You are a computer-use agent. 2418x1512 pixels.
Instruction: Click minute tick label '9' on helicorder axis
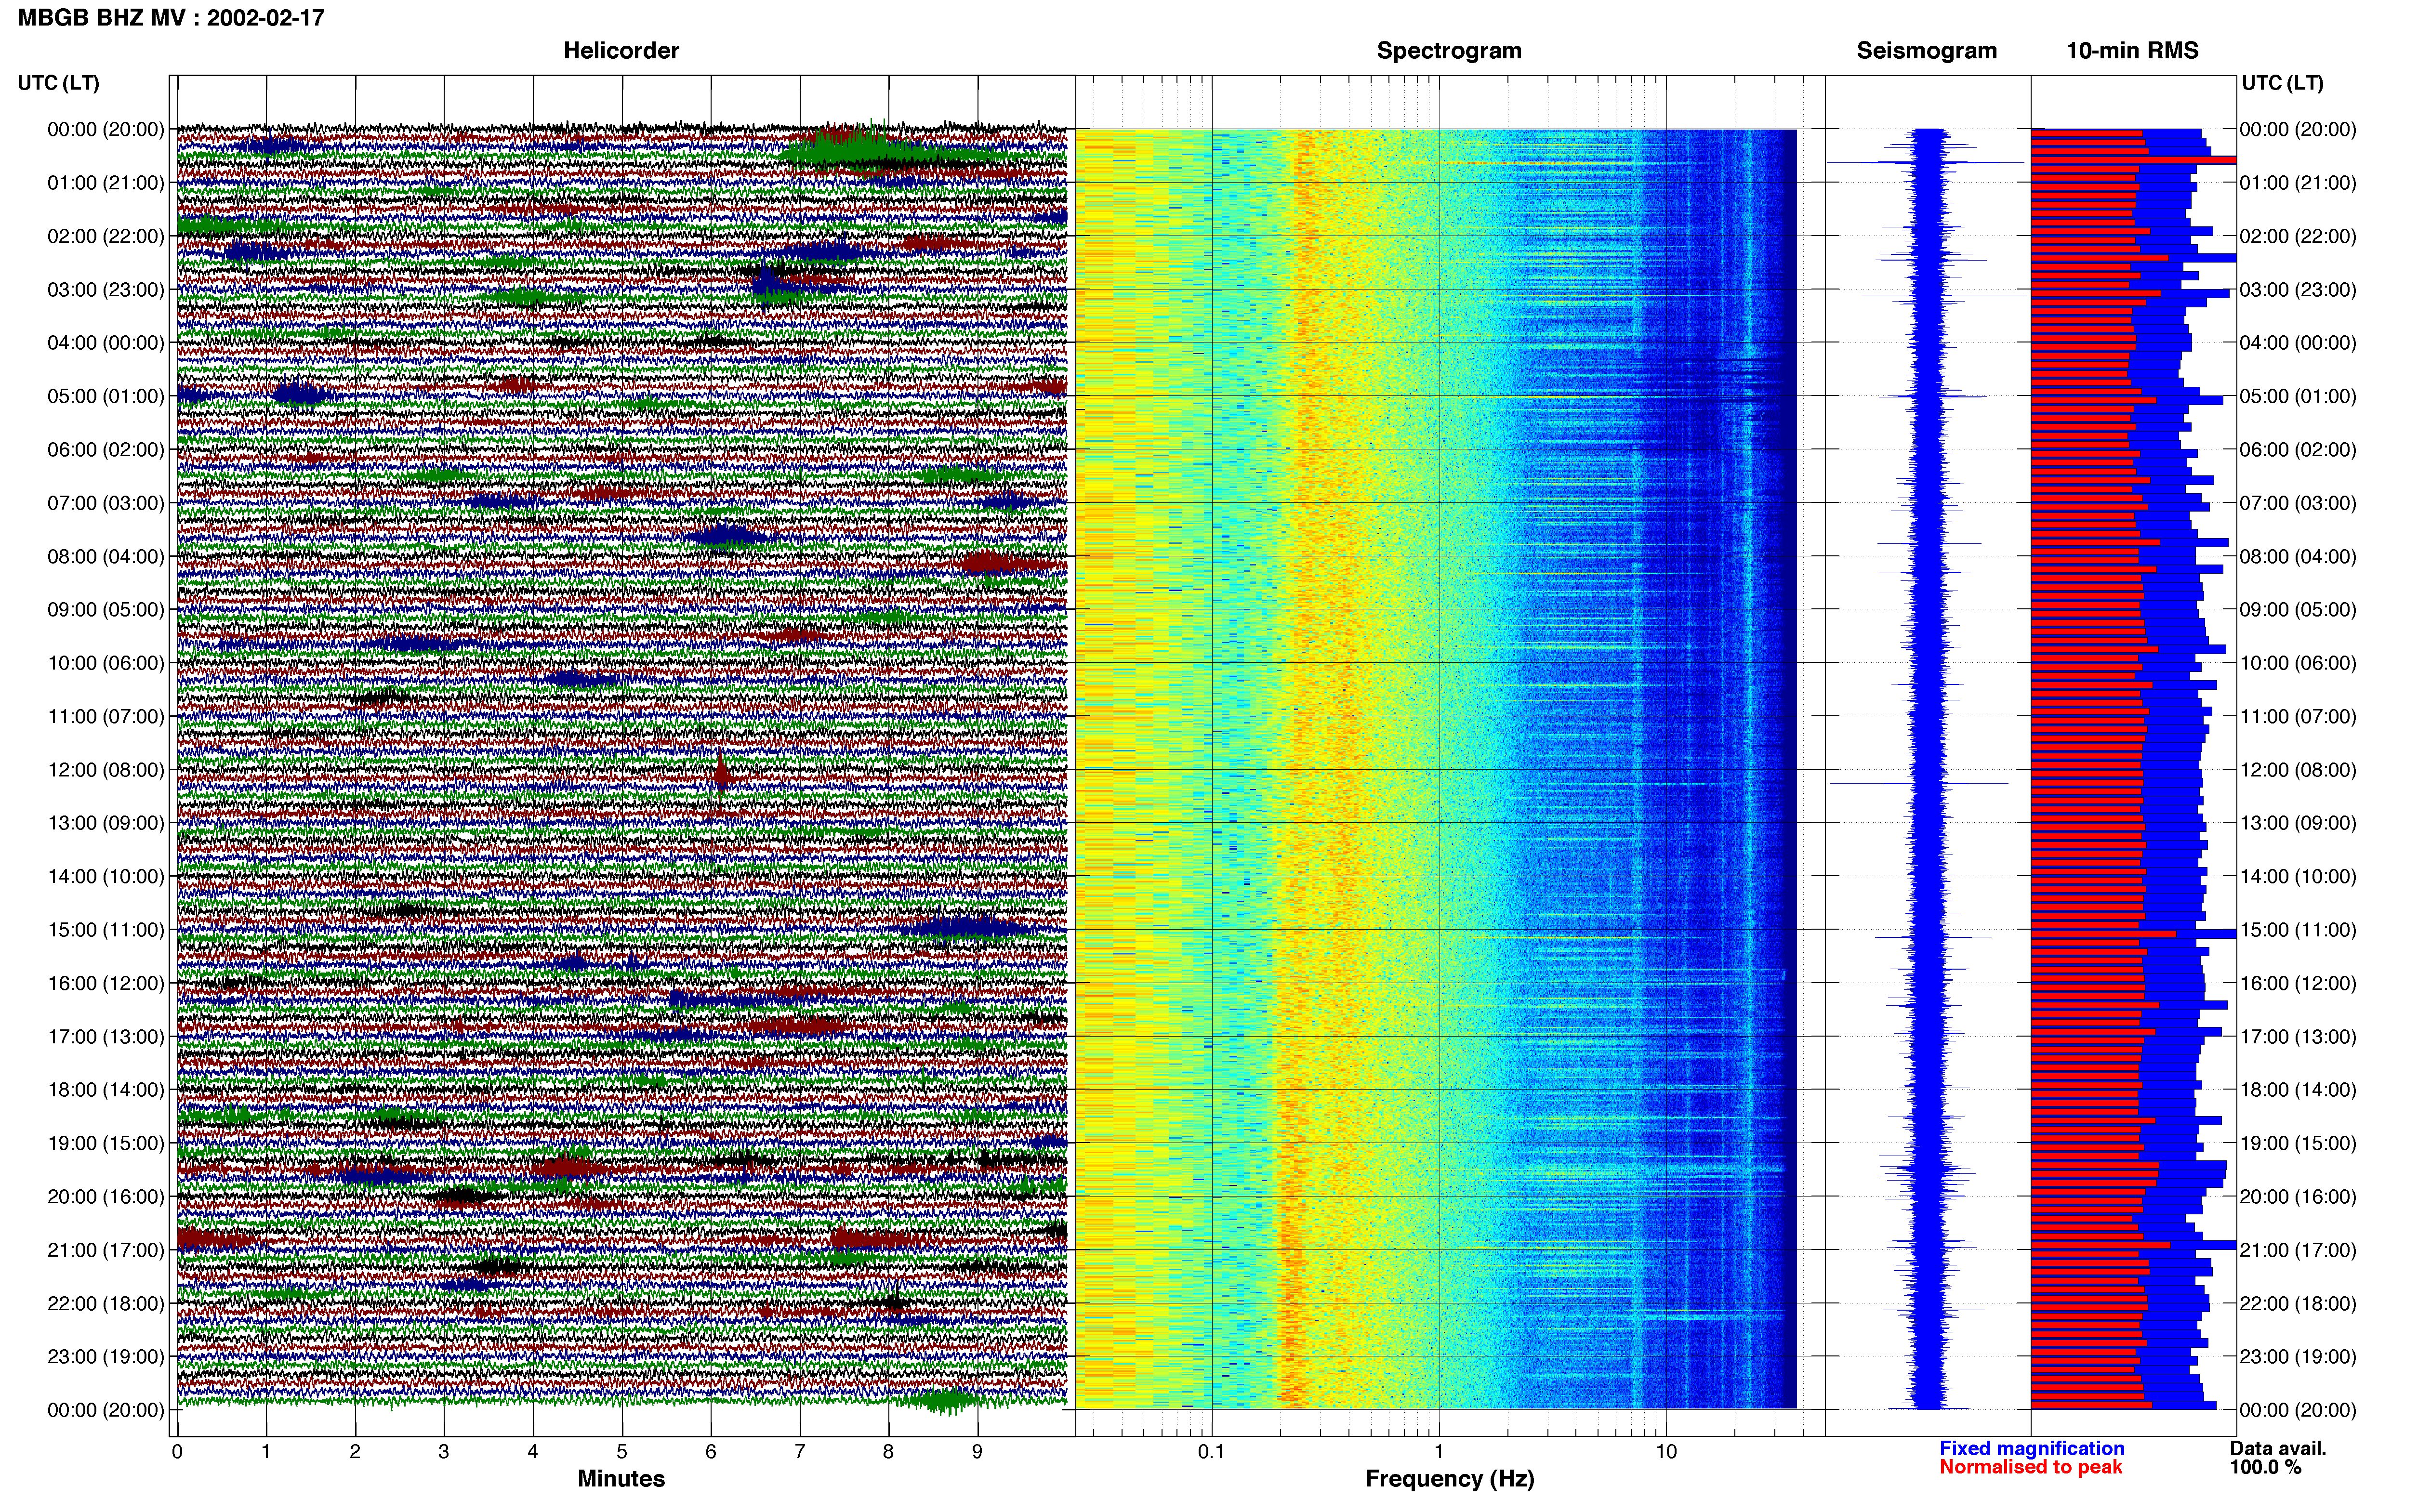click(x=977, y=1452)
